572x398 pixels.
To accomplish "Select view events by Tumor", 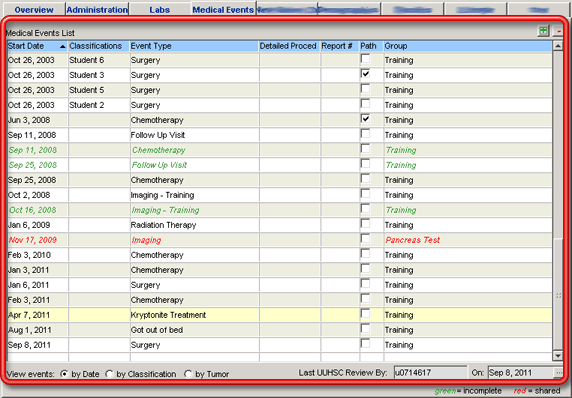I will click(x=188, y=374).
